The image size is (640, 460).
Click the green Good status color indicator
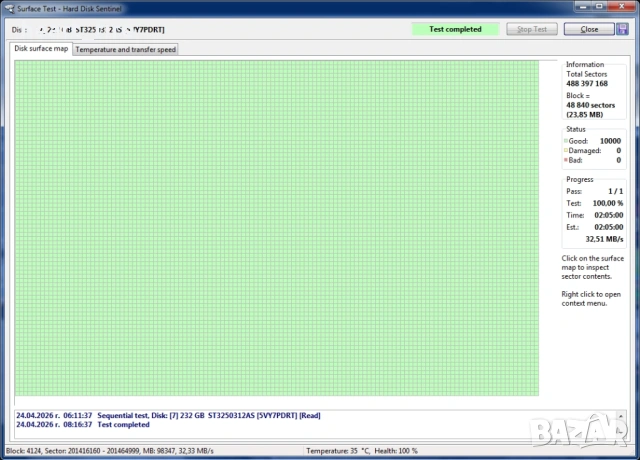pos(566,142)
